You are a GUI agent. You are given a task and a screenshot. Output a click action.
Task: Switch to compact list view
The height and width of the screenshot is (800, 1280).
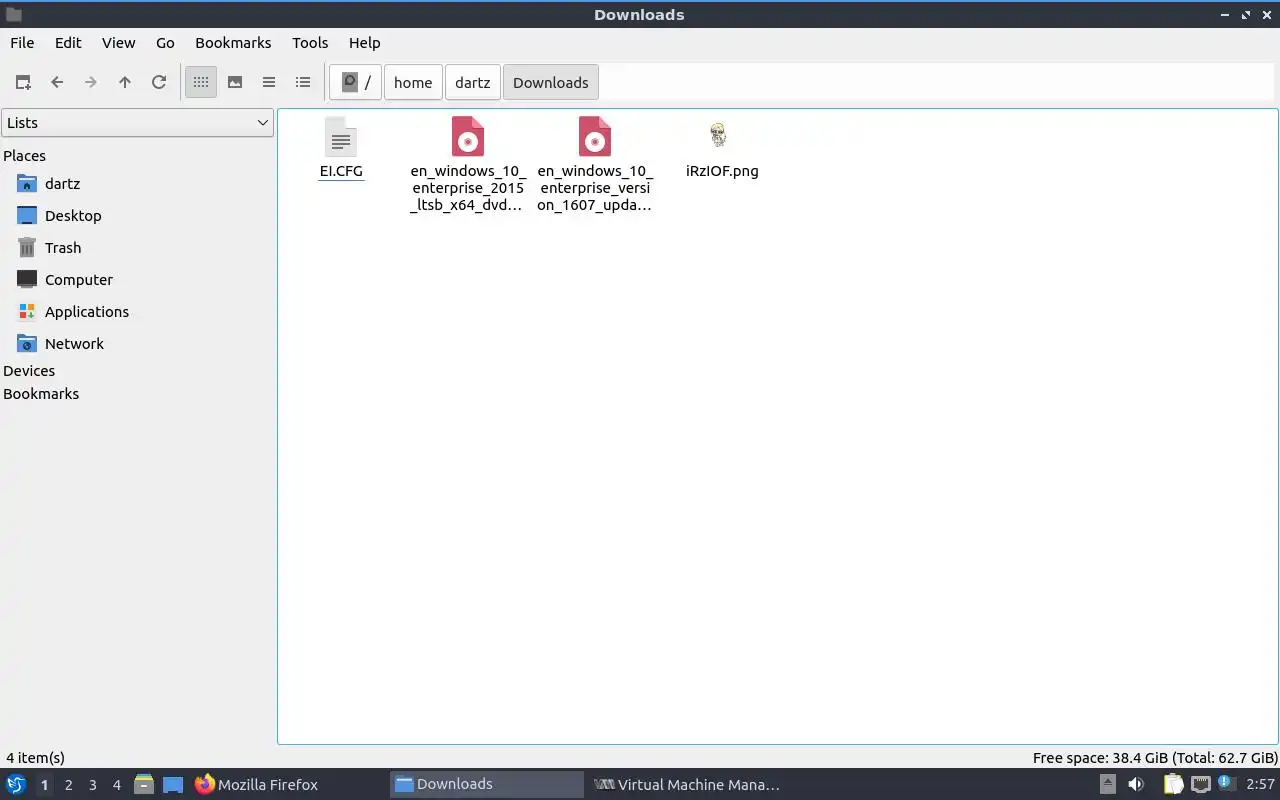pos(269,82)
